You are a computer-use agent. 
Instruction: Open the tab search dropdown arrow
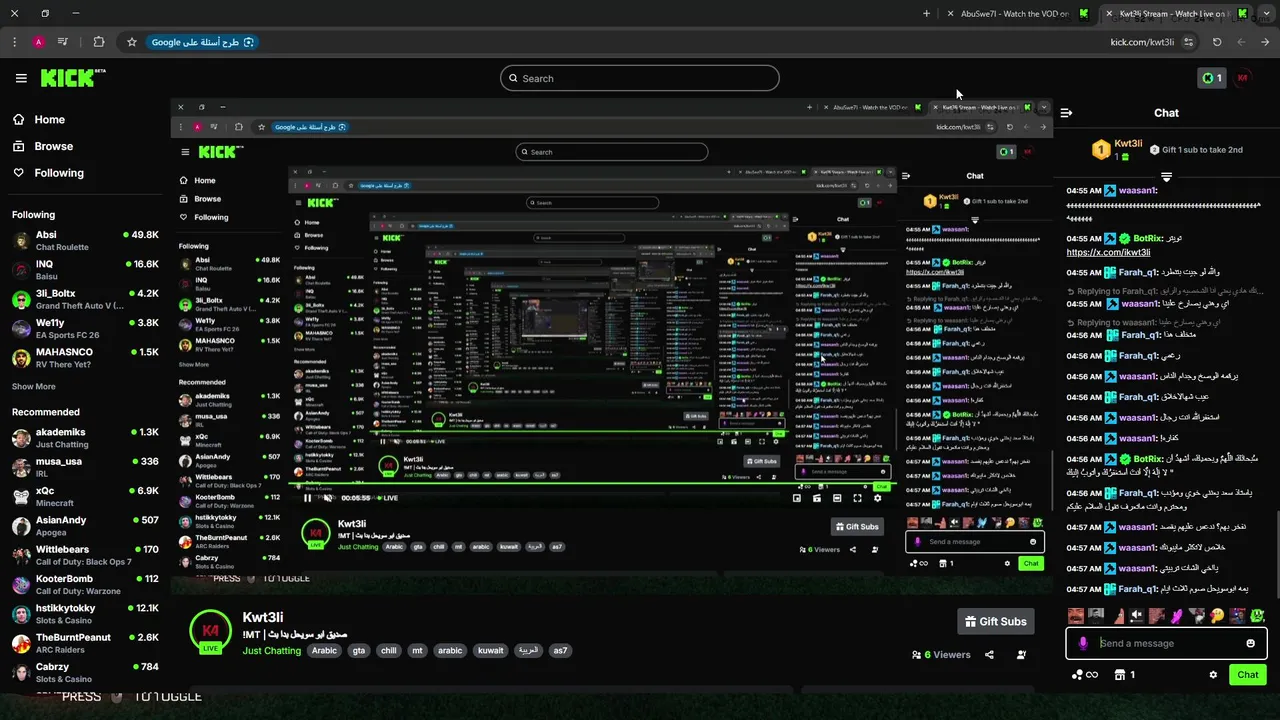coord(1266,14)
